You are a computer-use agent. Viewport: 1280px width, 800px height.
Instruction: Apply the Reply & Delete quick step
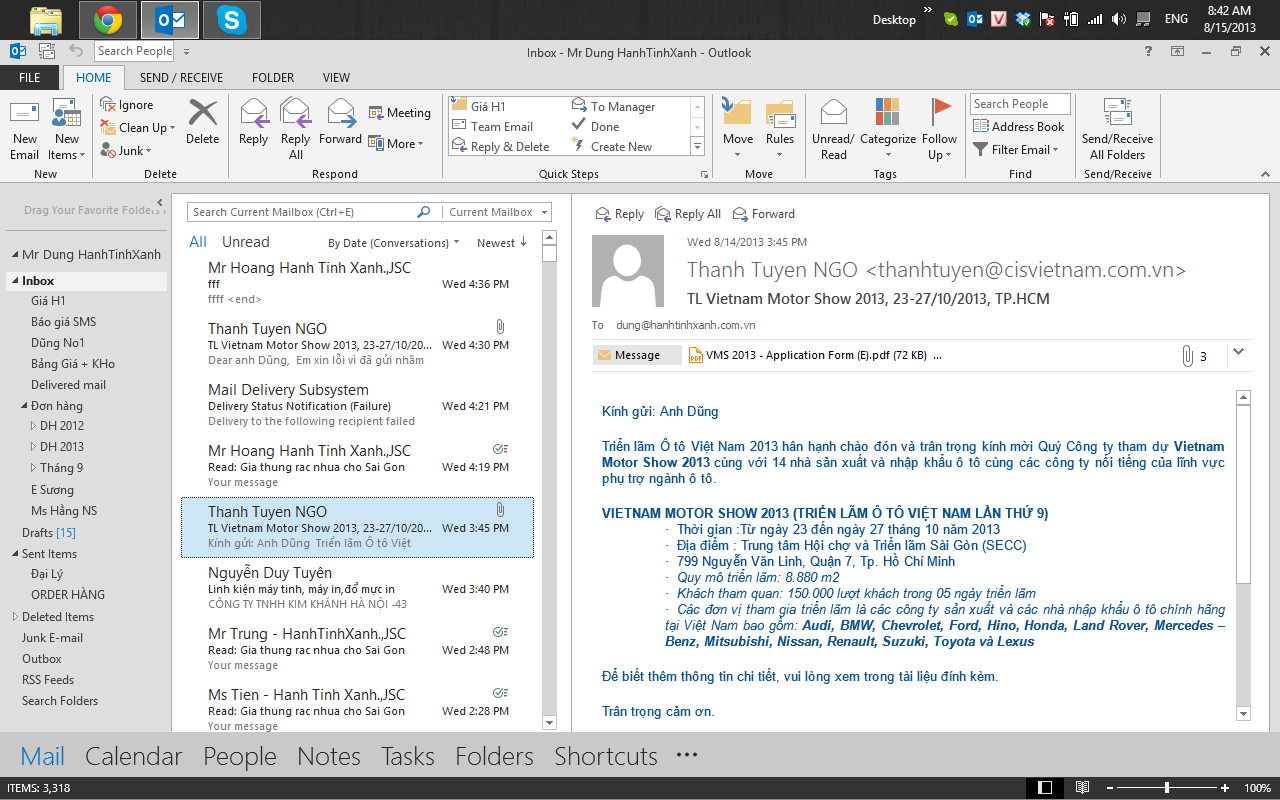tap(500, 146)
